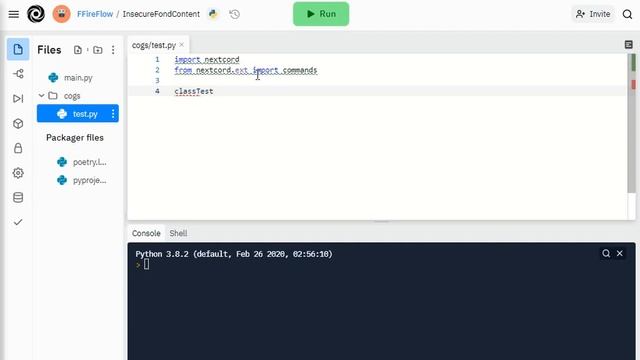
Task: Open the Secrets lock icon
Action: 18,148
